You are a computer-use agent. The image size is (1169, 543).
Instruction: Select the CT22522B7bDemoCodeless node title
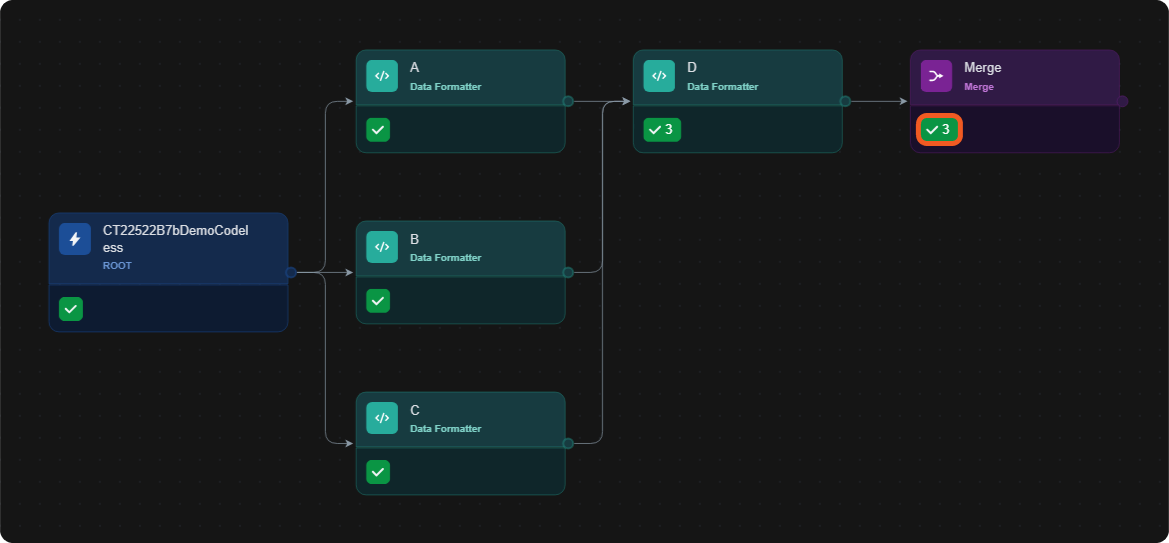(x=175, y=239)
